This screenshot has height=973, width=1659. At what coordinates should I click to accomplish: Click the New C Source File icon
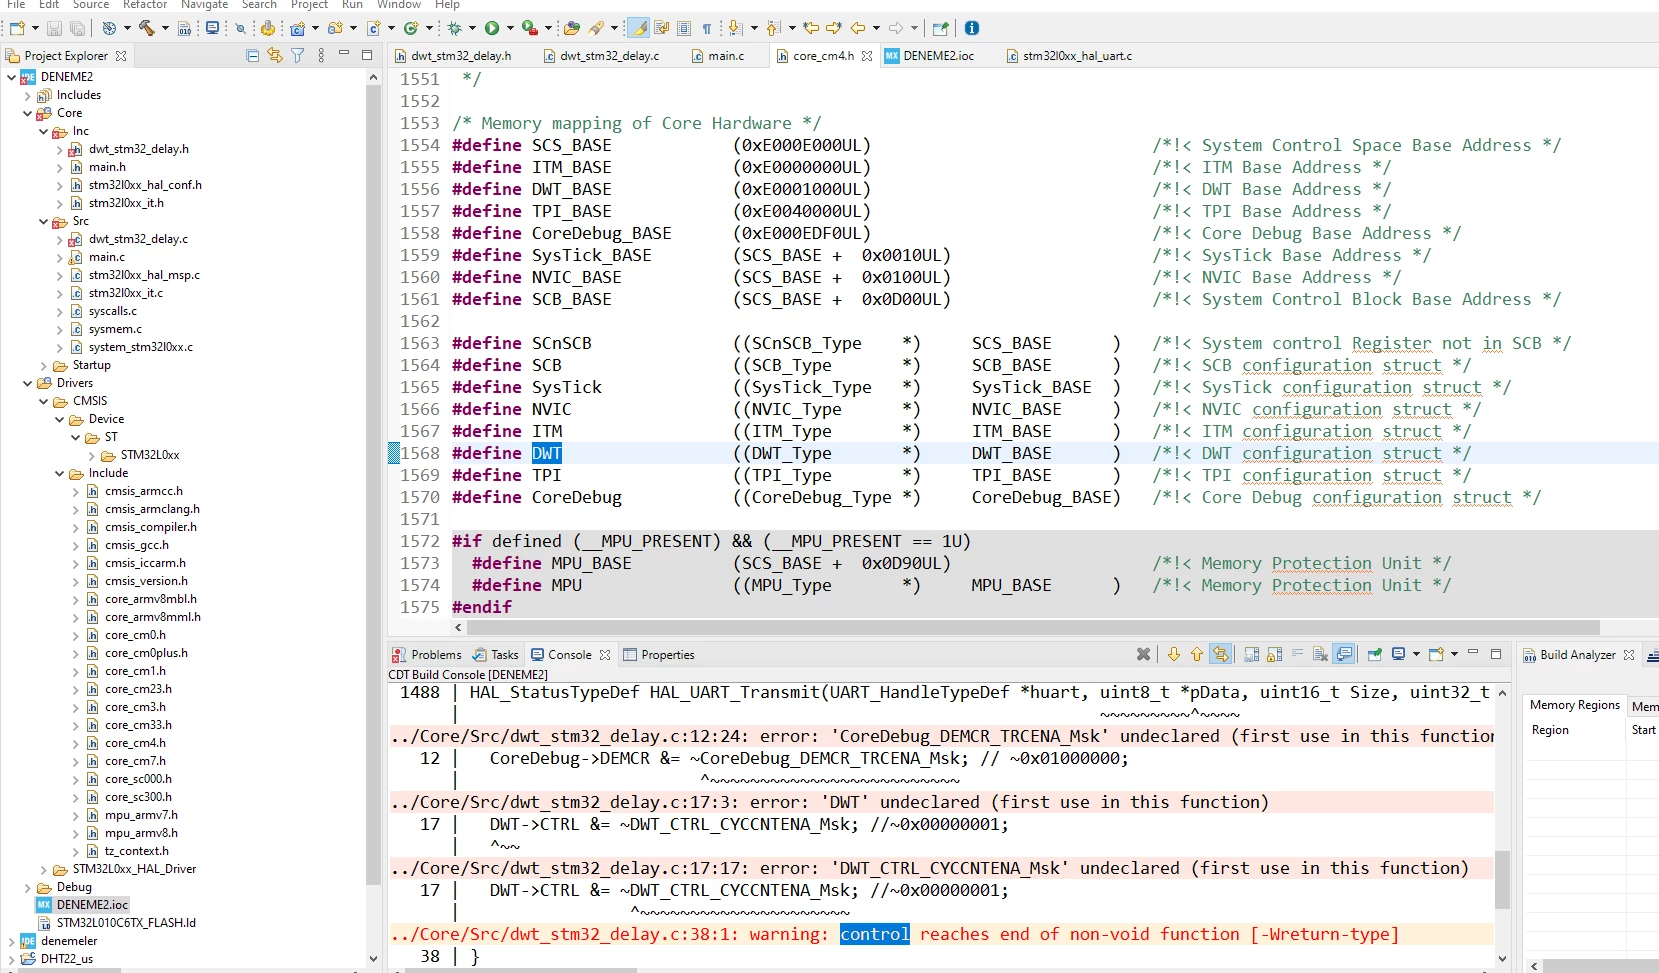click(373, 28)
